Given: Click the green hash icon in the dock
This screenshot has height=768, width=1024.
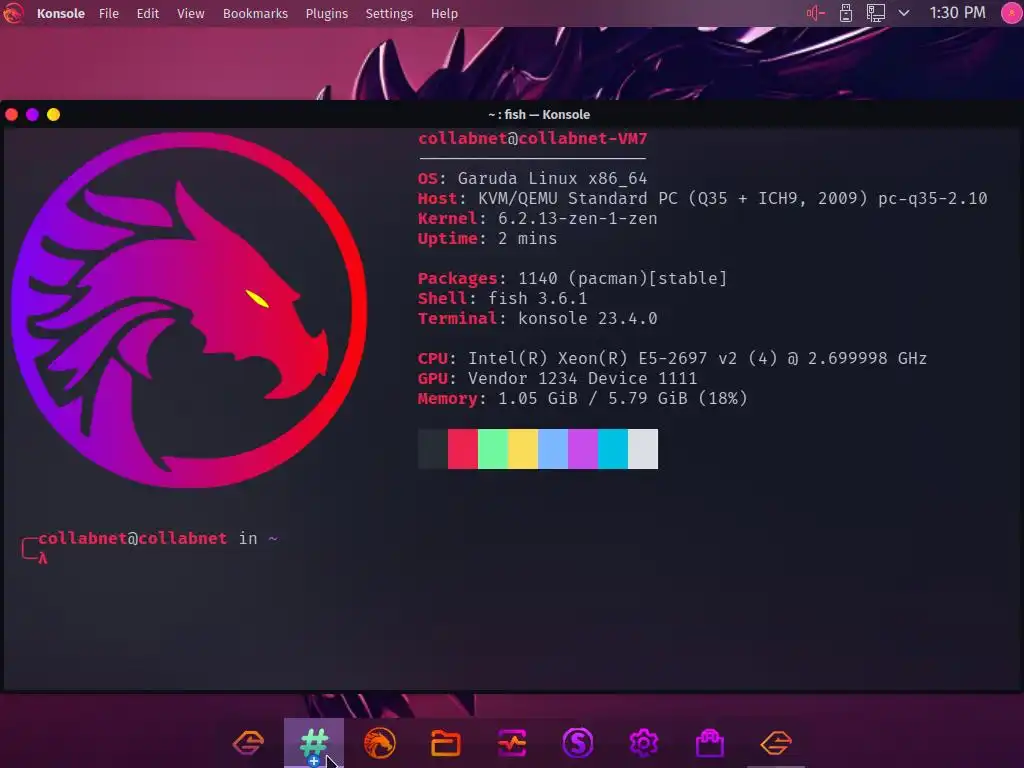Looking at the screenshot, I should point(314,743).
